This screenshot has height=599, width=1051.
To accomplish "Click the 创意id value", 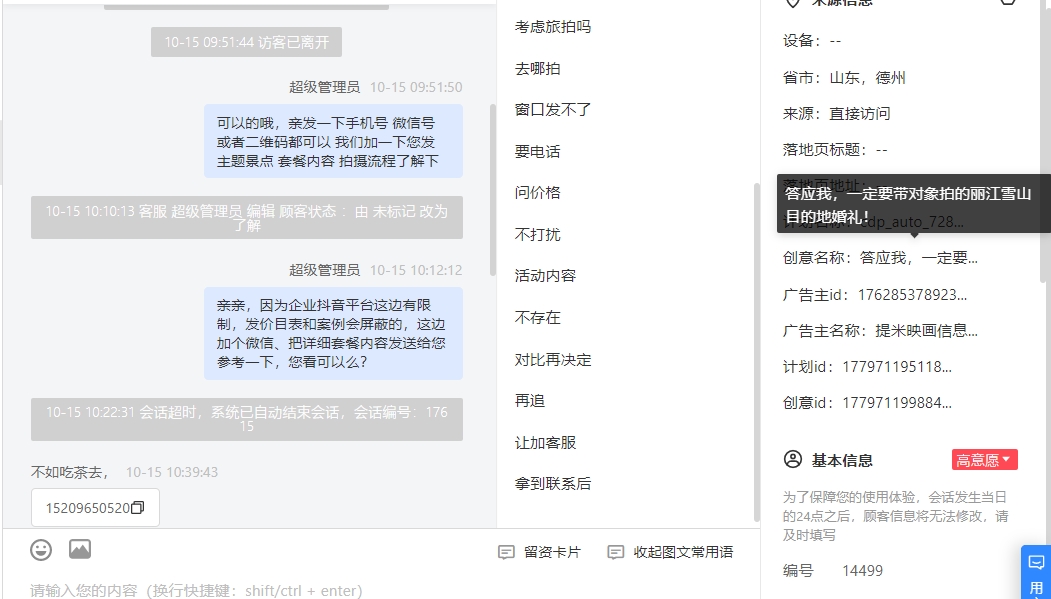I will tap(897, 403).
